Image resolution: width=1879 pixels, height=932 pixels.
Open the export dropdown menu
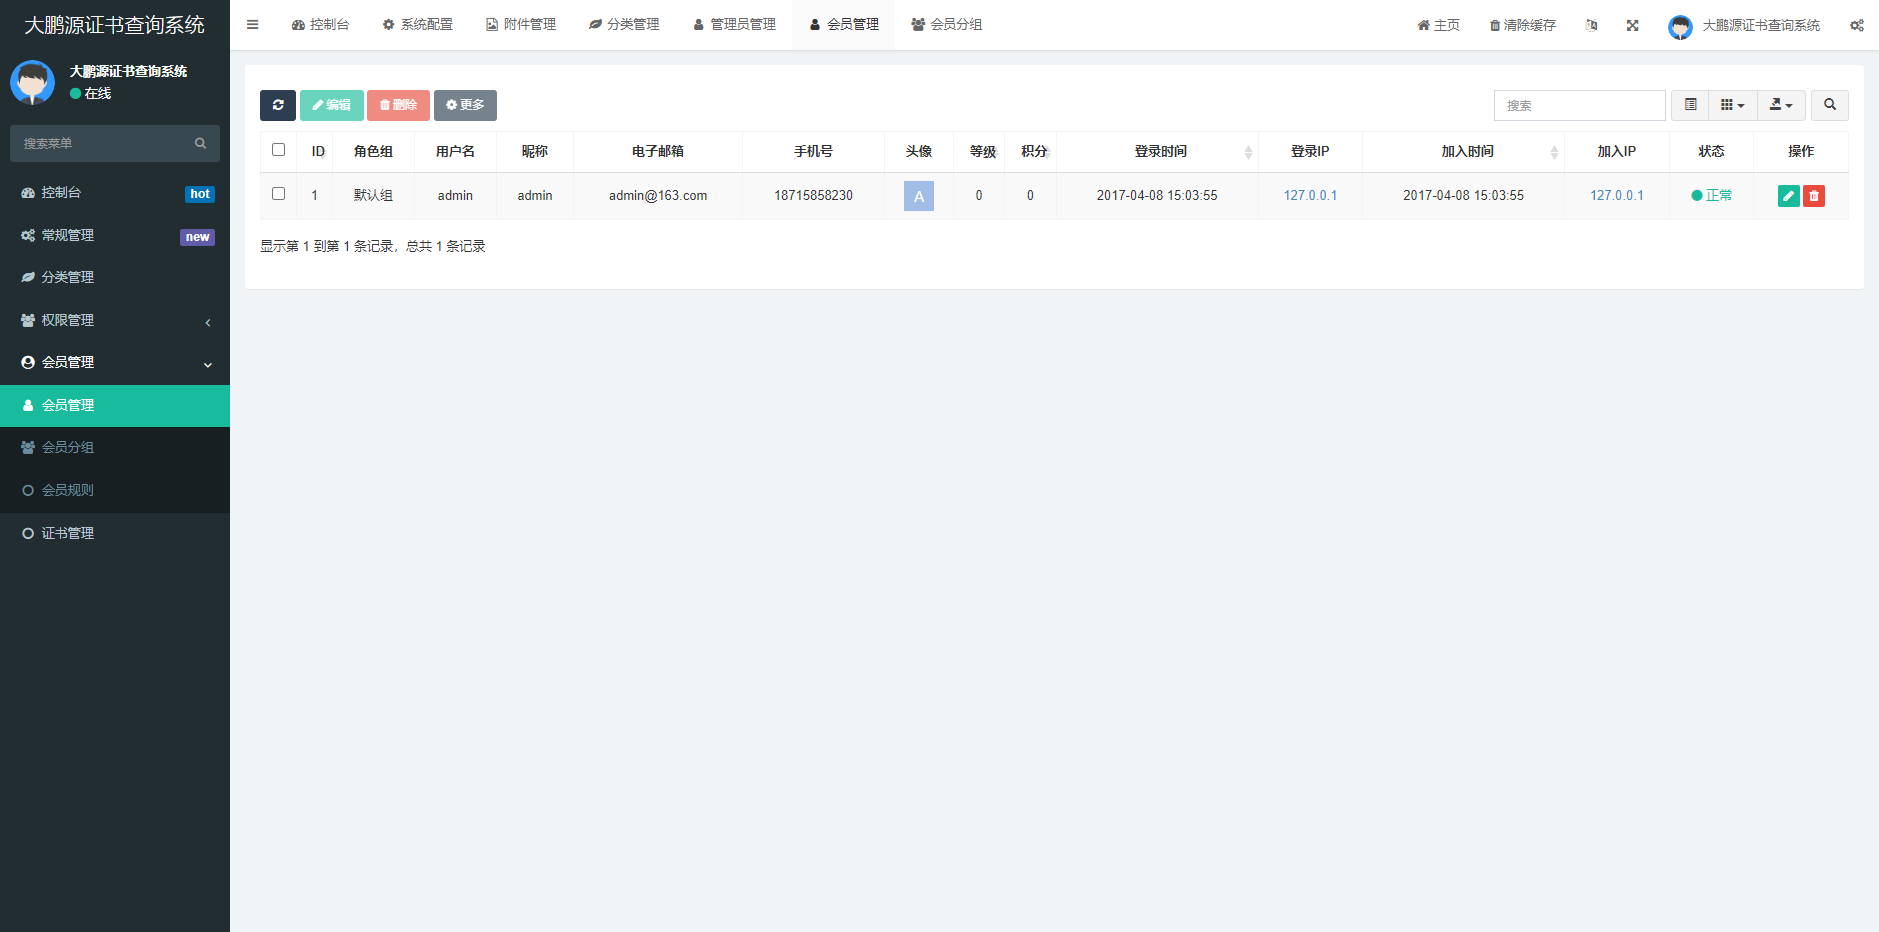1781,105
